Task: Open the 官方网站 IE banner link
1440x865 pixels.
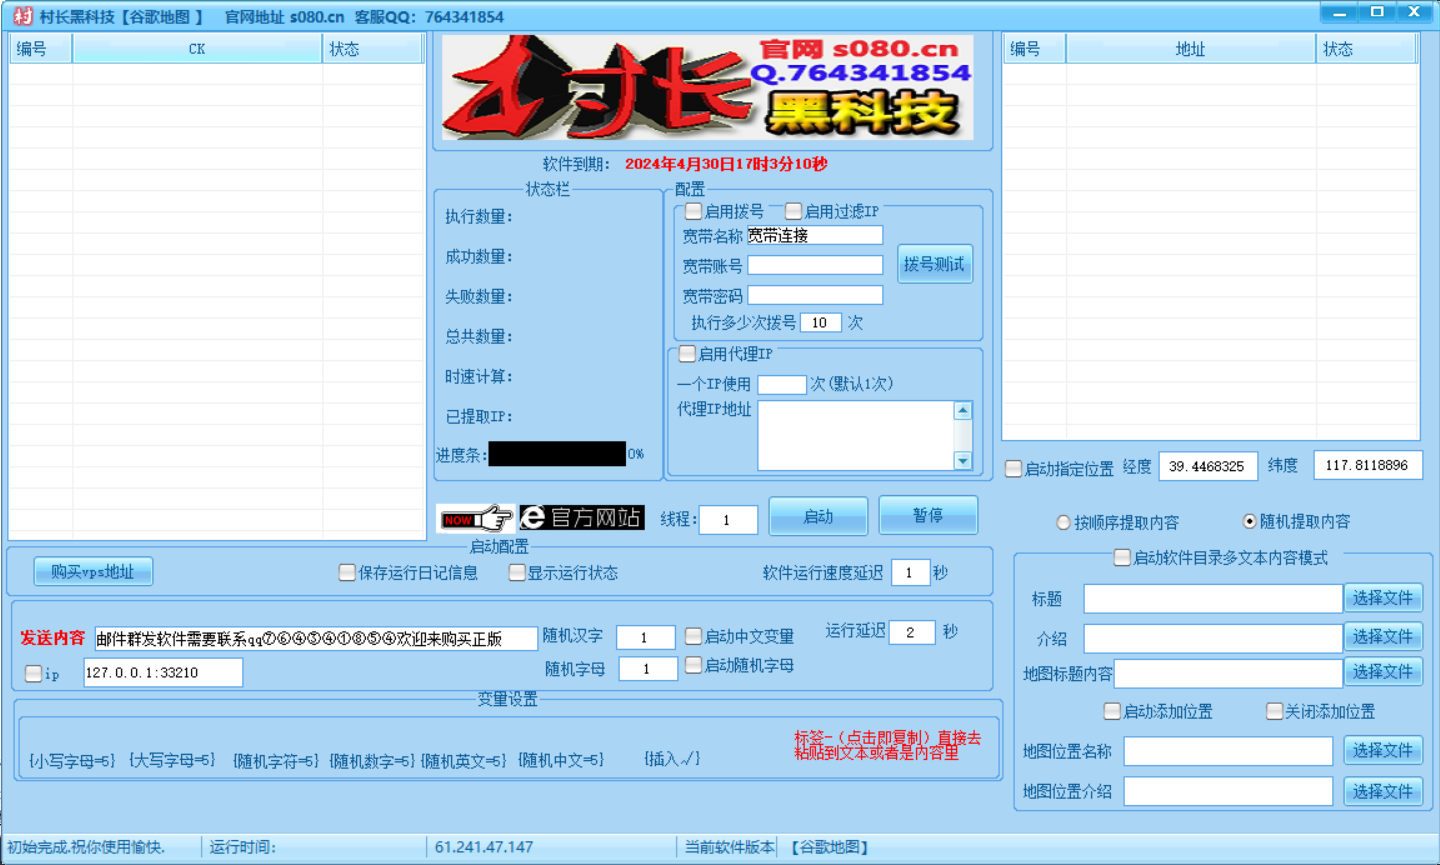Action: click(582, 517)
